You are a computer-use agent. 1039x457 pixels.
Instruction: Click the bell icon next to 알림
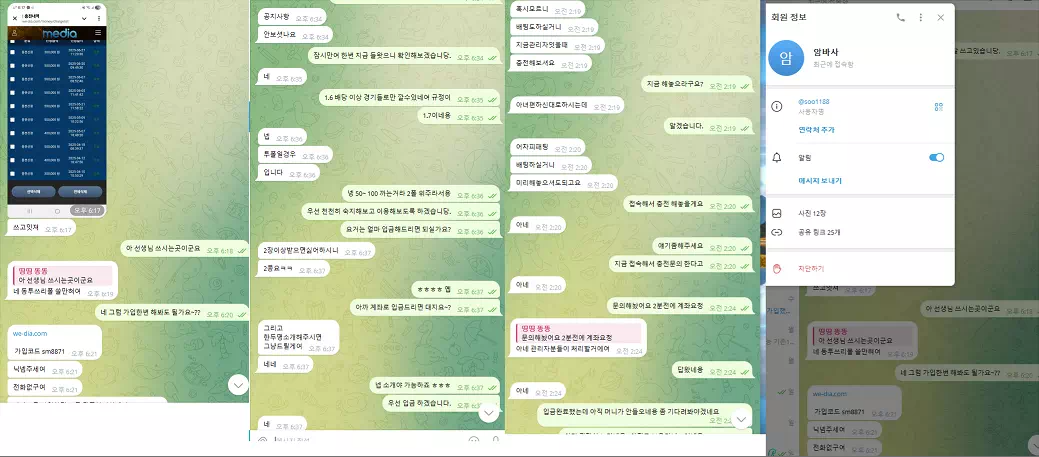(777, 158)
